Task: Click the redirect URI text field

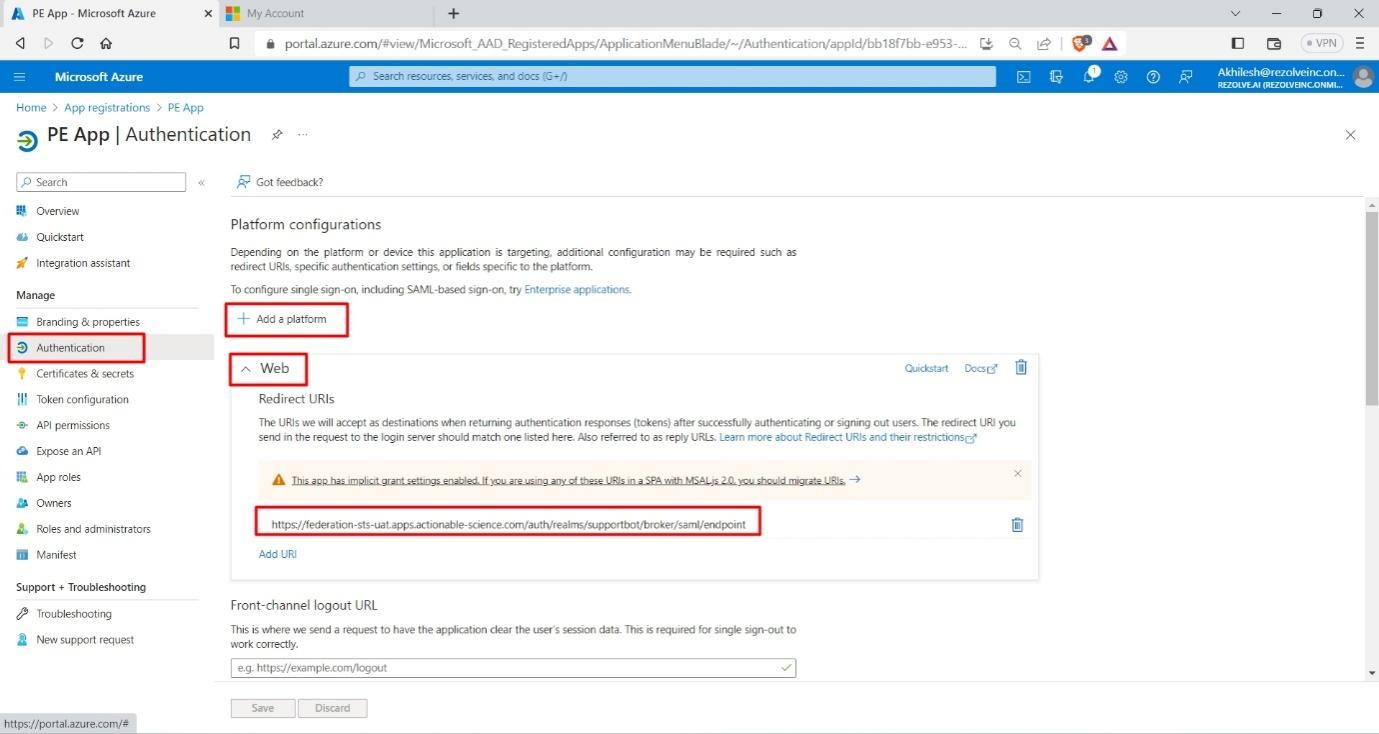Action: coord(508,524)
